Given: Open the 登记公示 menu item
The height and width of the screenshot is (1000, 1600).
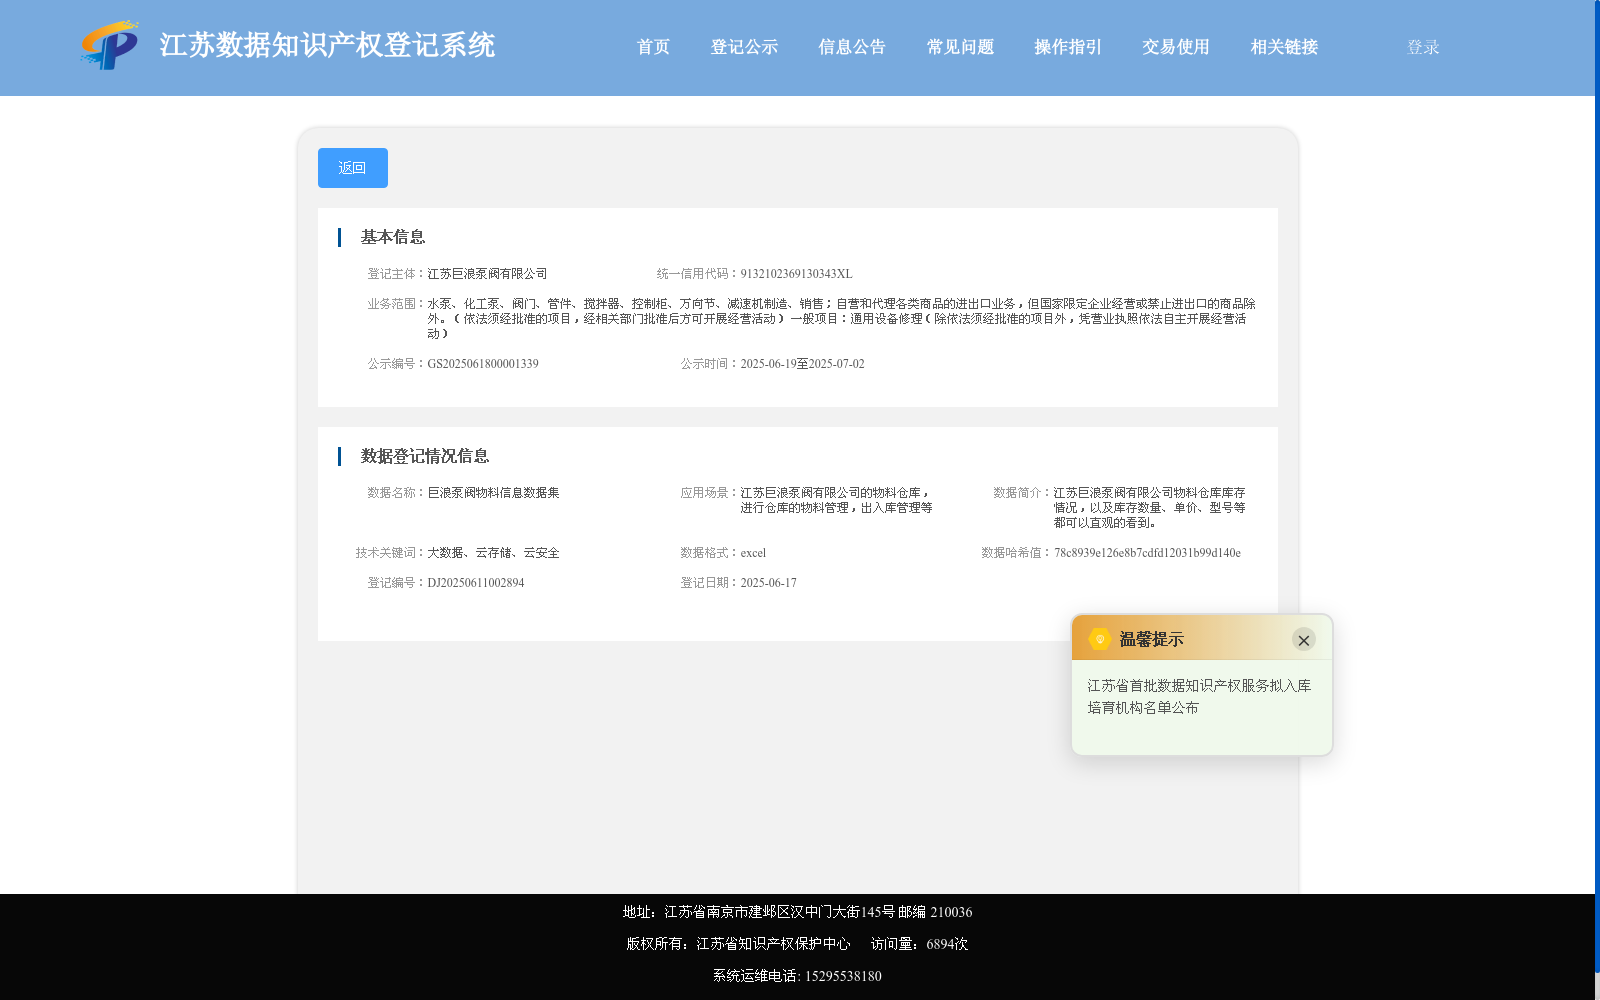Looking at the screenshot, I should click(x=744, y=47).
